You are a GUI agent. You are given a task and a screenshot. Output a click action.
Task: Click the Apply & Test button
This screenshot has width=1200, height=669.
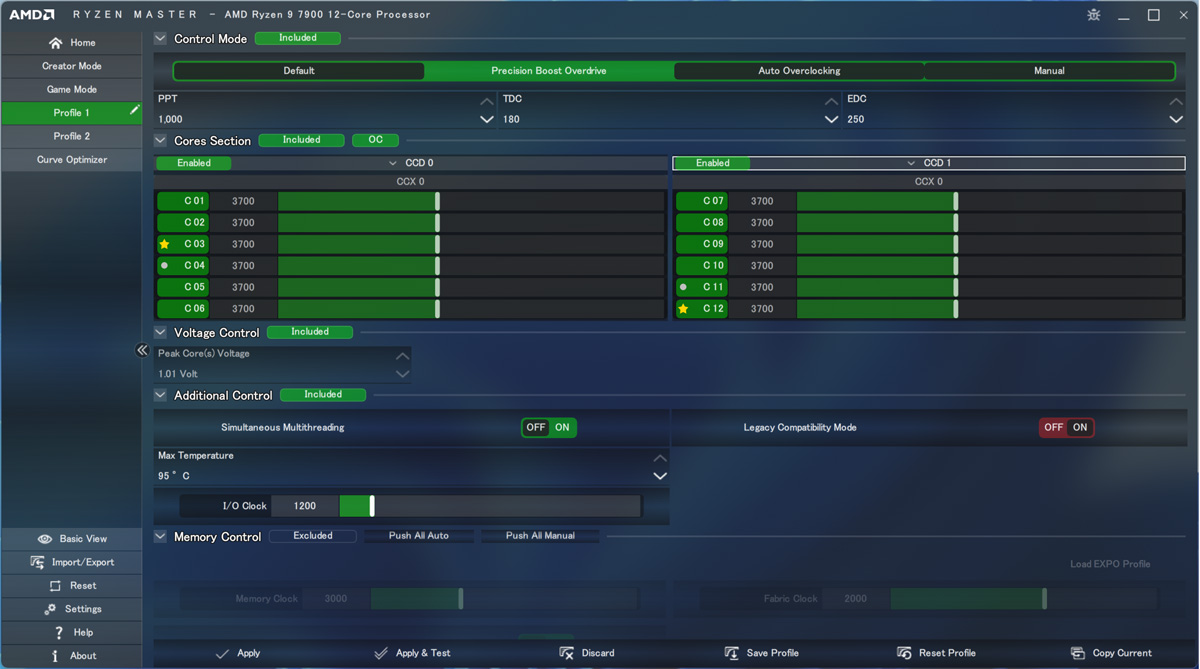(412, 653)
